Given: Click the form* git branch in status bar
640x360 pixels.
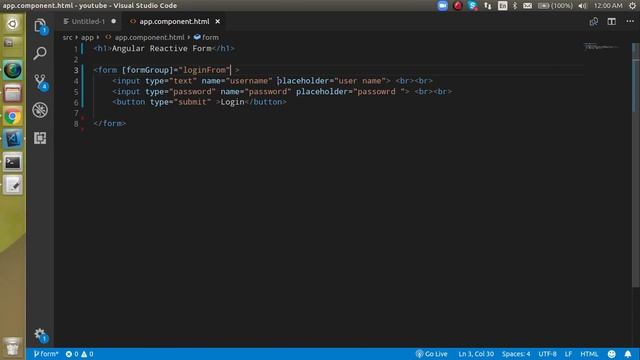Looking at the screenshot, I should 46,354.
